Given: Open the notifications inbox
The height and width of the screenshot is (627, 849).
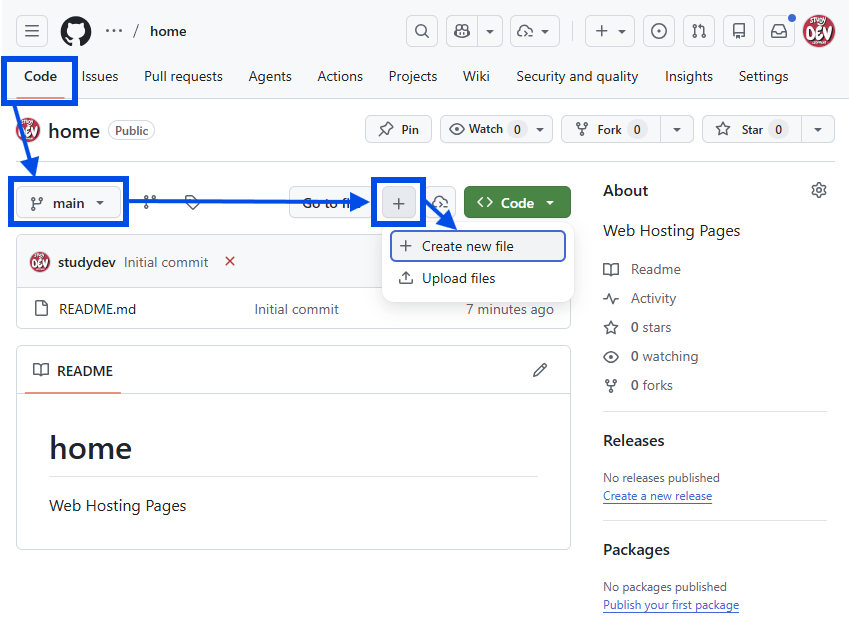Looking at the screenshot, I should pos(779,31).
